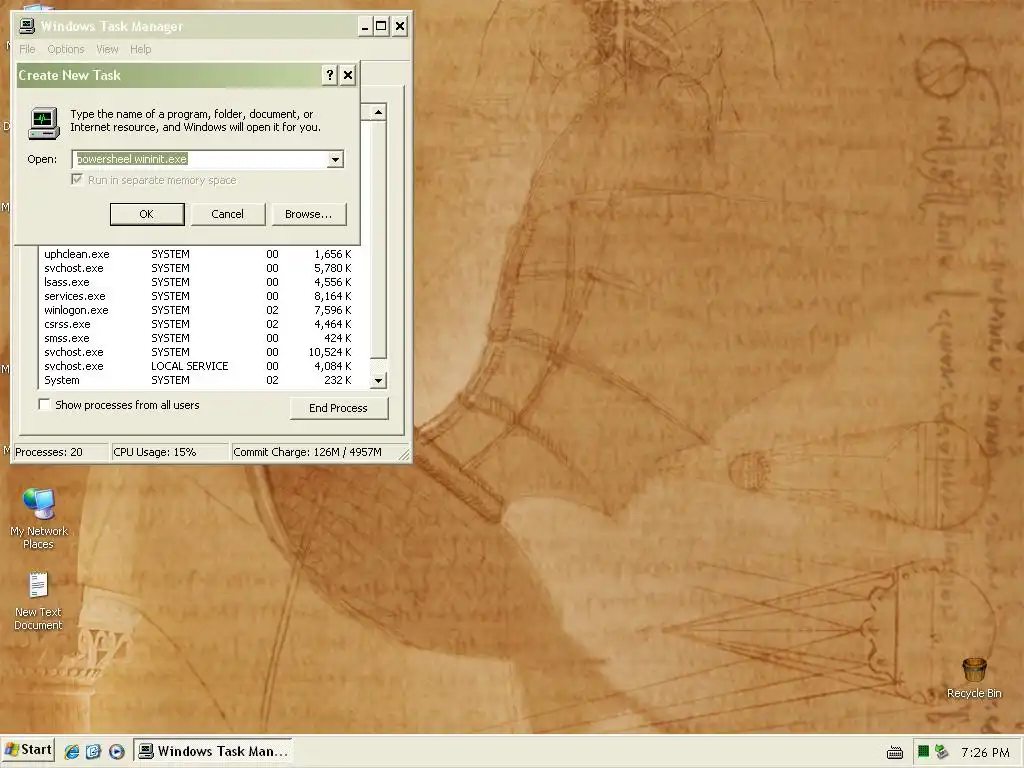
Task: Open the View menu in Task Manager
Action: pyautogui.click(x=107, y=49)
